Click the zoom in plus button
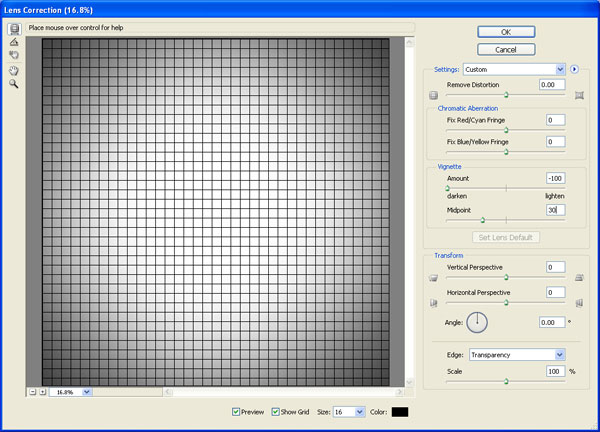Screen dimensions: 600x432 [x=43, y=392]
